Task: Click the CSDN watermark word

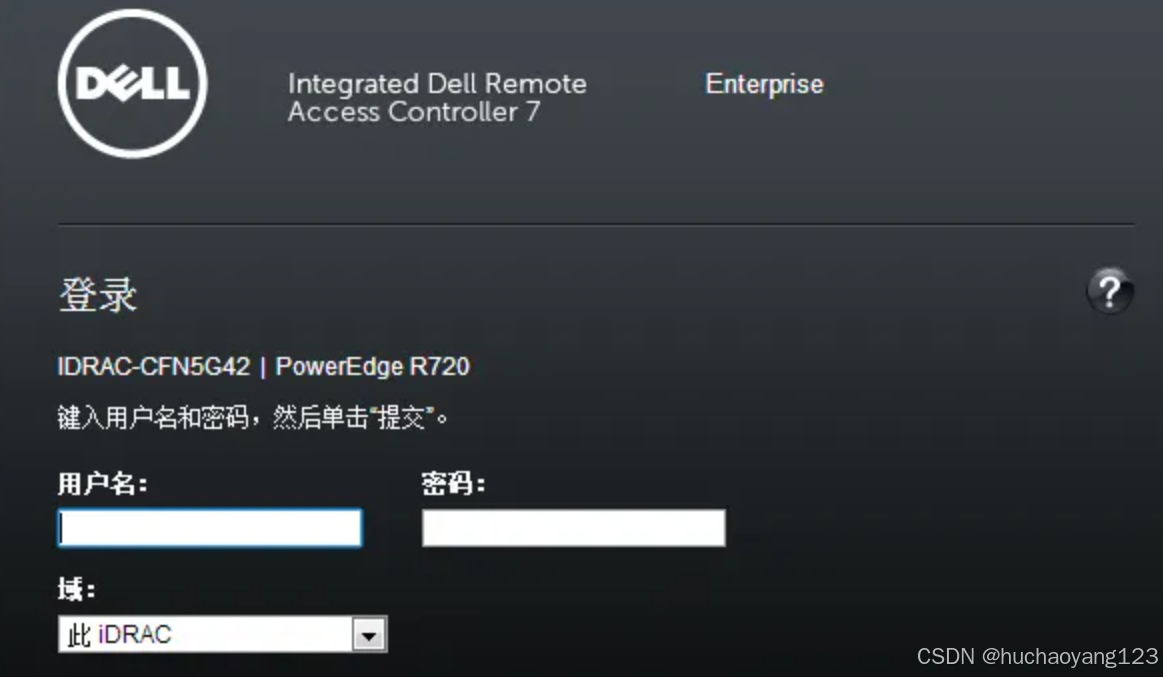Action: click(x=945, y=657)
